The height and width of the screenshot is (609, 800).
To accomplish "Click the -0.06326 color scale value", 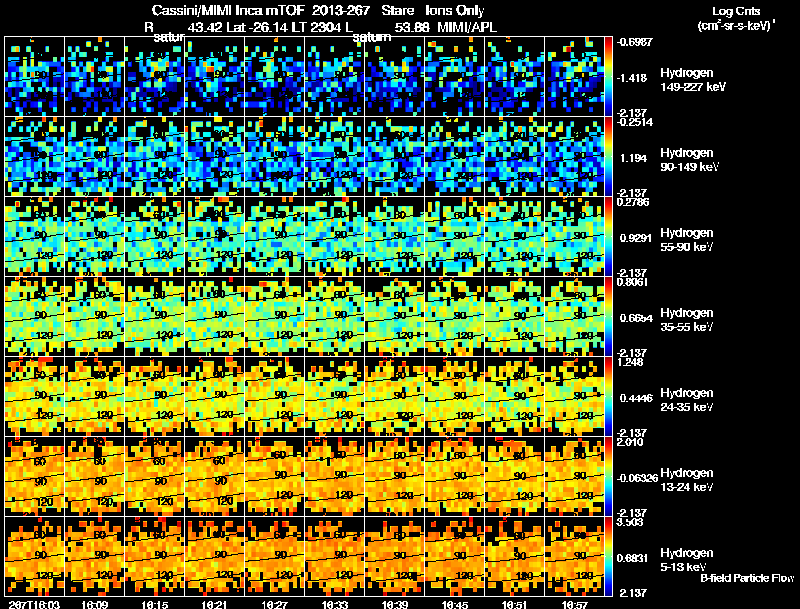I will point(637,478).
